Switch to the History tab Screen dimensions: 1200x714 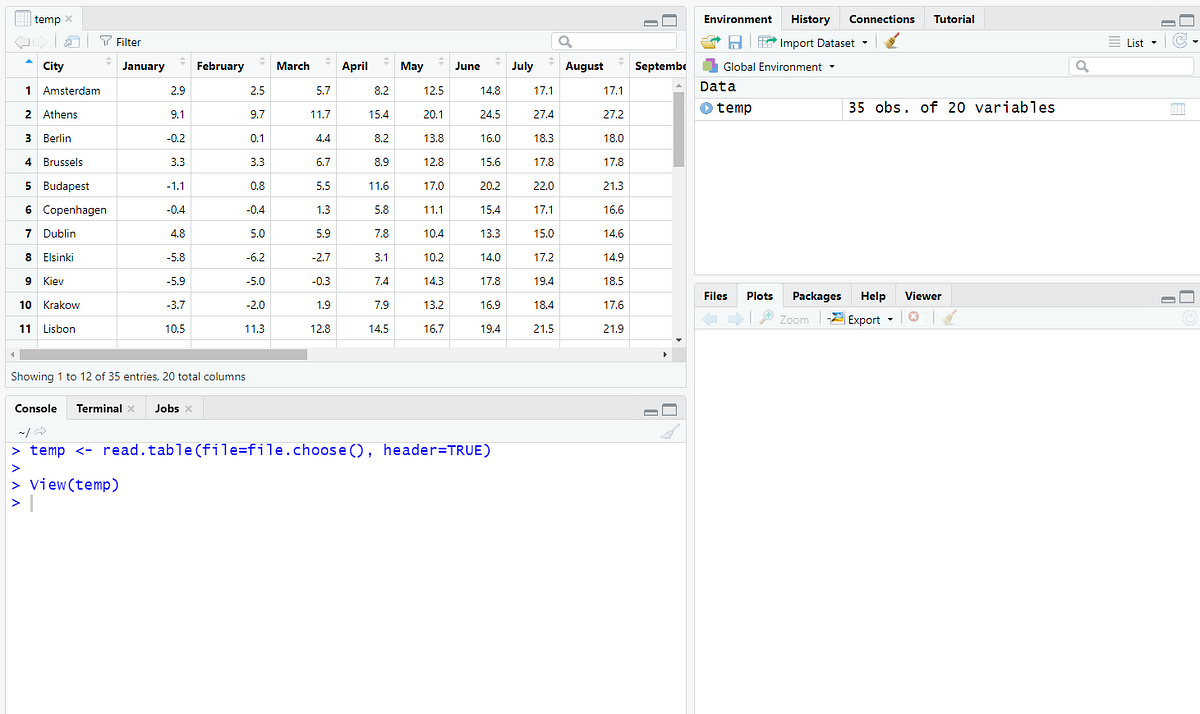tap(810, 18)
